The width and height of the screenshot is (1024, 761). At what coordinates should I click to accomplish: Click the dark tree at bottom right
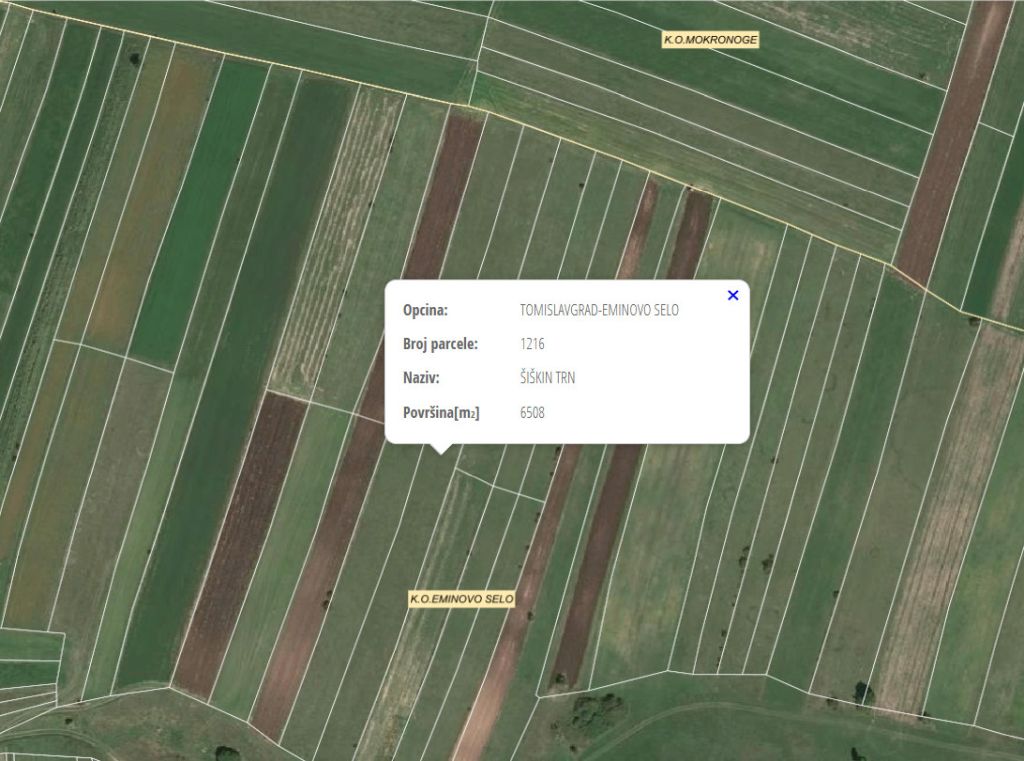click(x=862, y=692)
